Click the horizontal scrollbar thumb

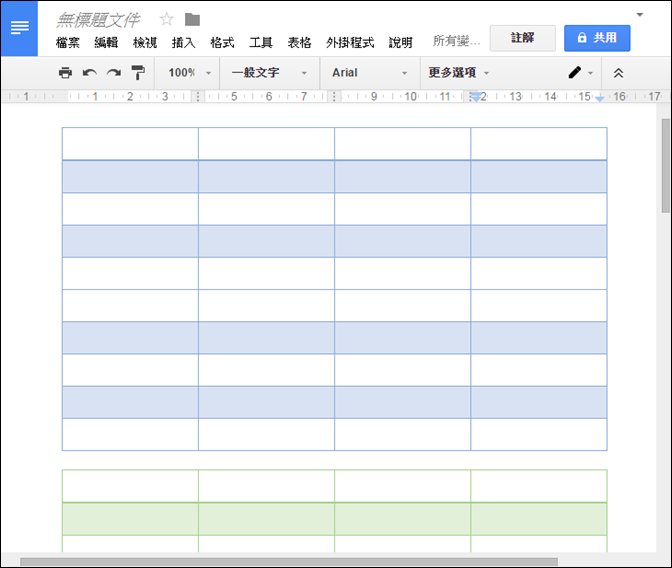(x=289, y=562)
